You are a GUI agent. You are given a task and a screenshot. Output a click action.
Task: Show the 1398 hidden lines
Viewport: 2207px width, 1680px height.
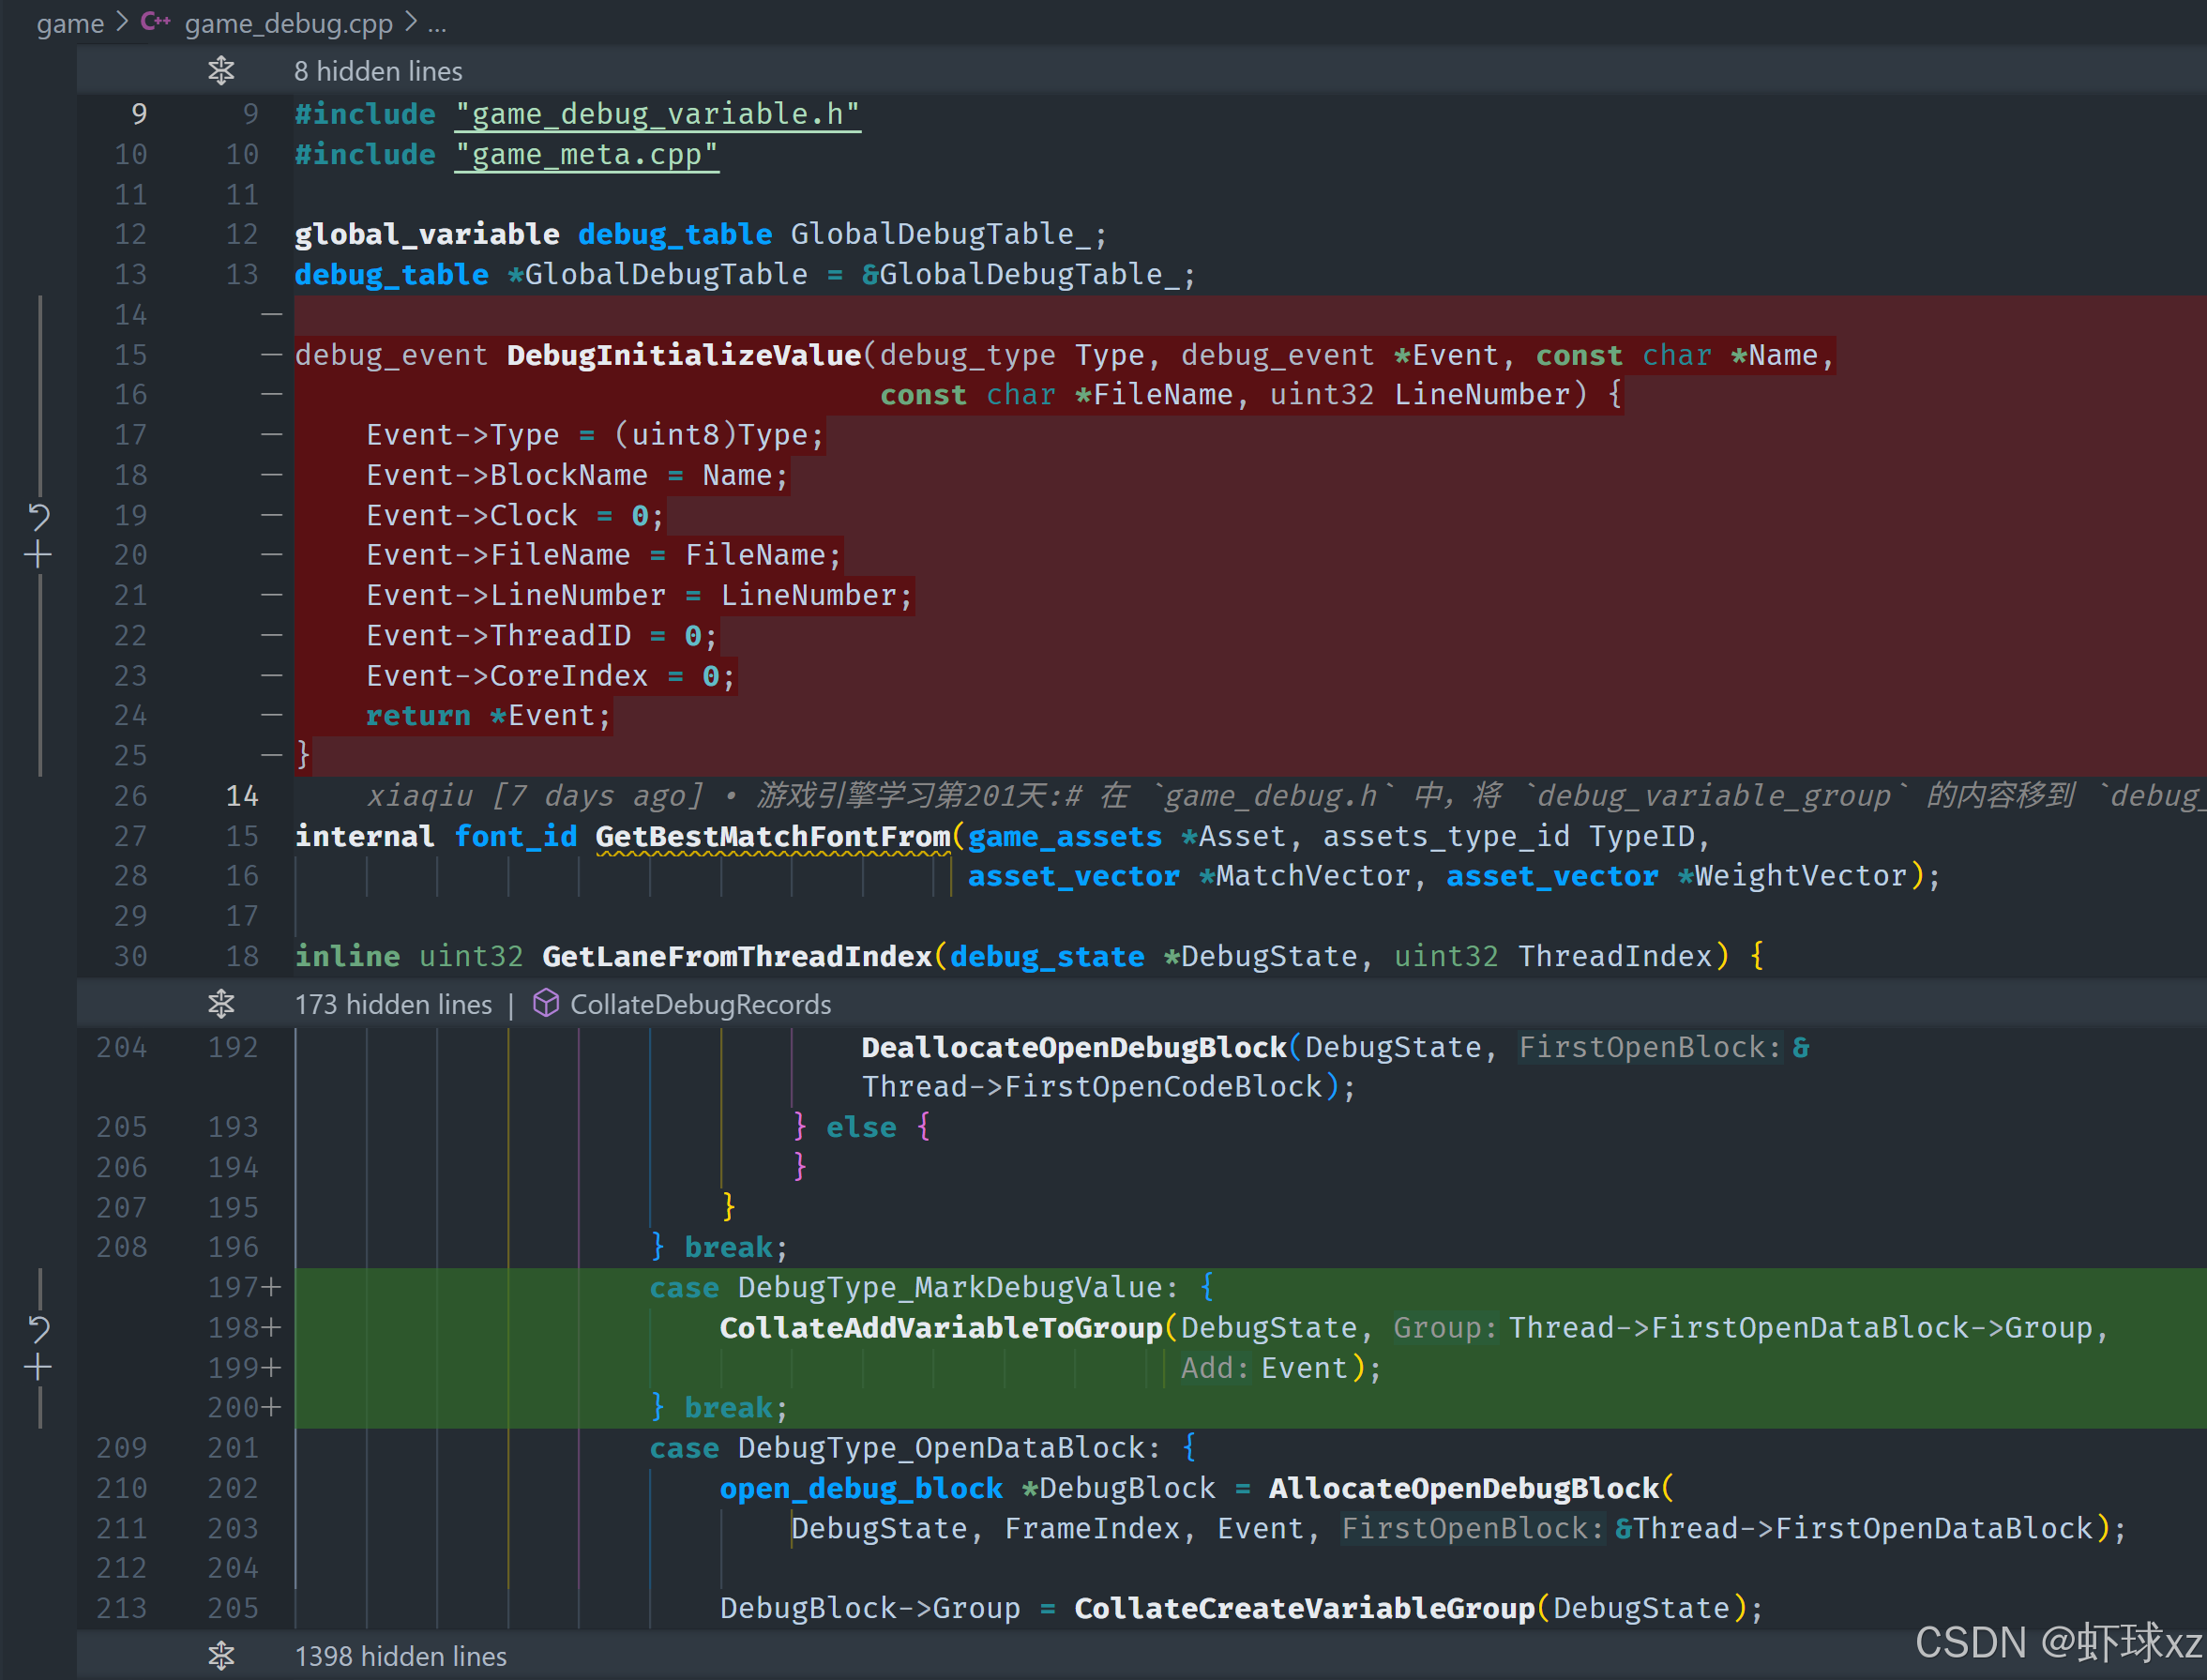pos(400,1656)
